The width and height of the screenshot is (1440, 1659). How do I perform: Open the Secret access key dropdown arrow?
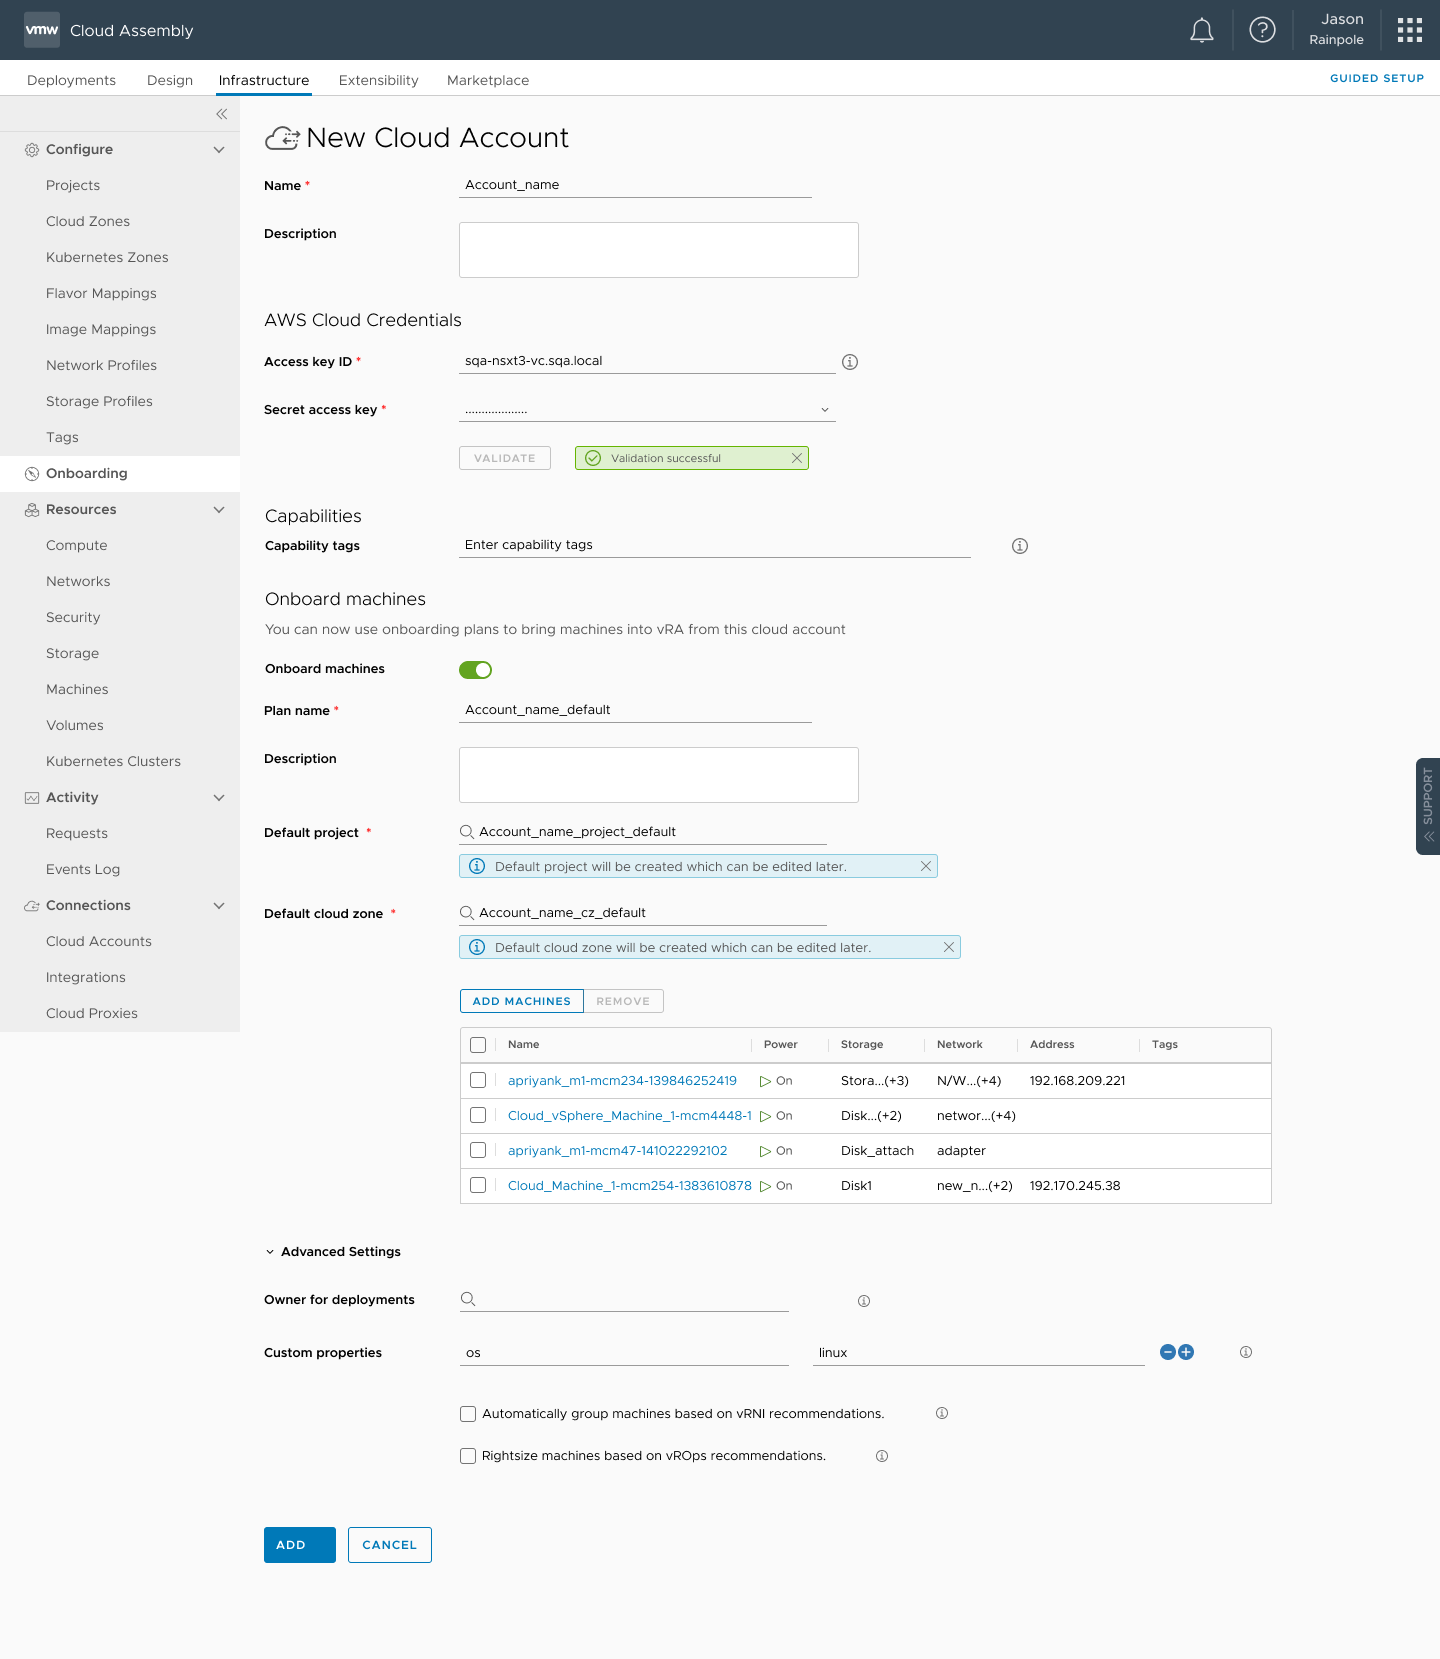click(825, 410)
